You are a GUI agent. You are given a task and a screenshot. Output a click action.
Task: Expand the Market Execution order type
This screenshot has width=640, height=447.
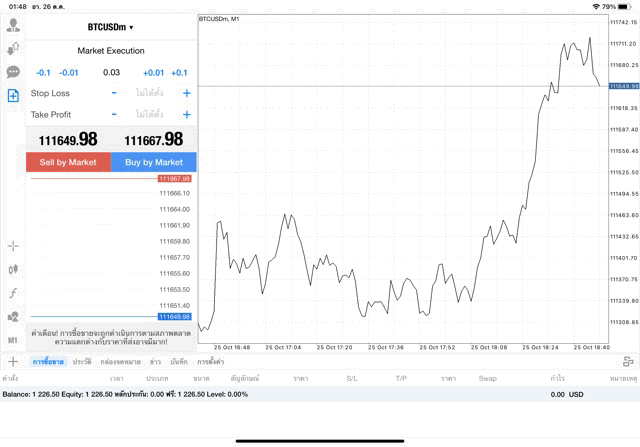(x=111, y=50)
